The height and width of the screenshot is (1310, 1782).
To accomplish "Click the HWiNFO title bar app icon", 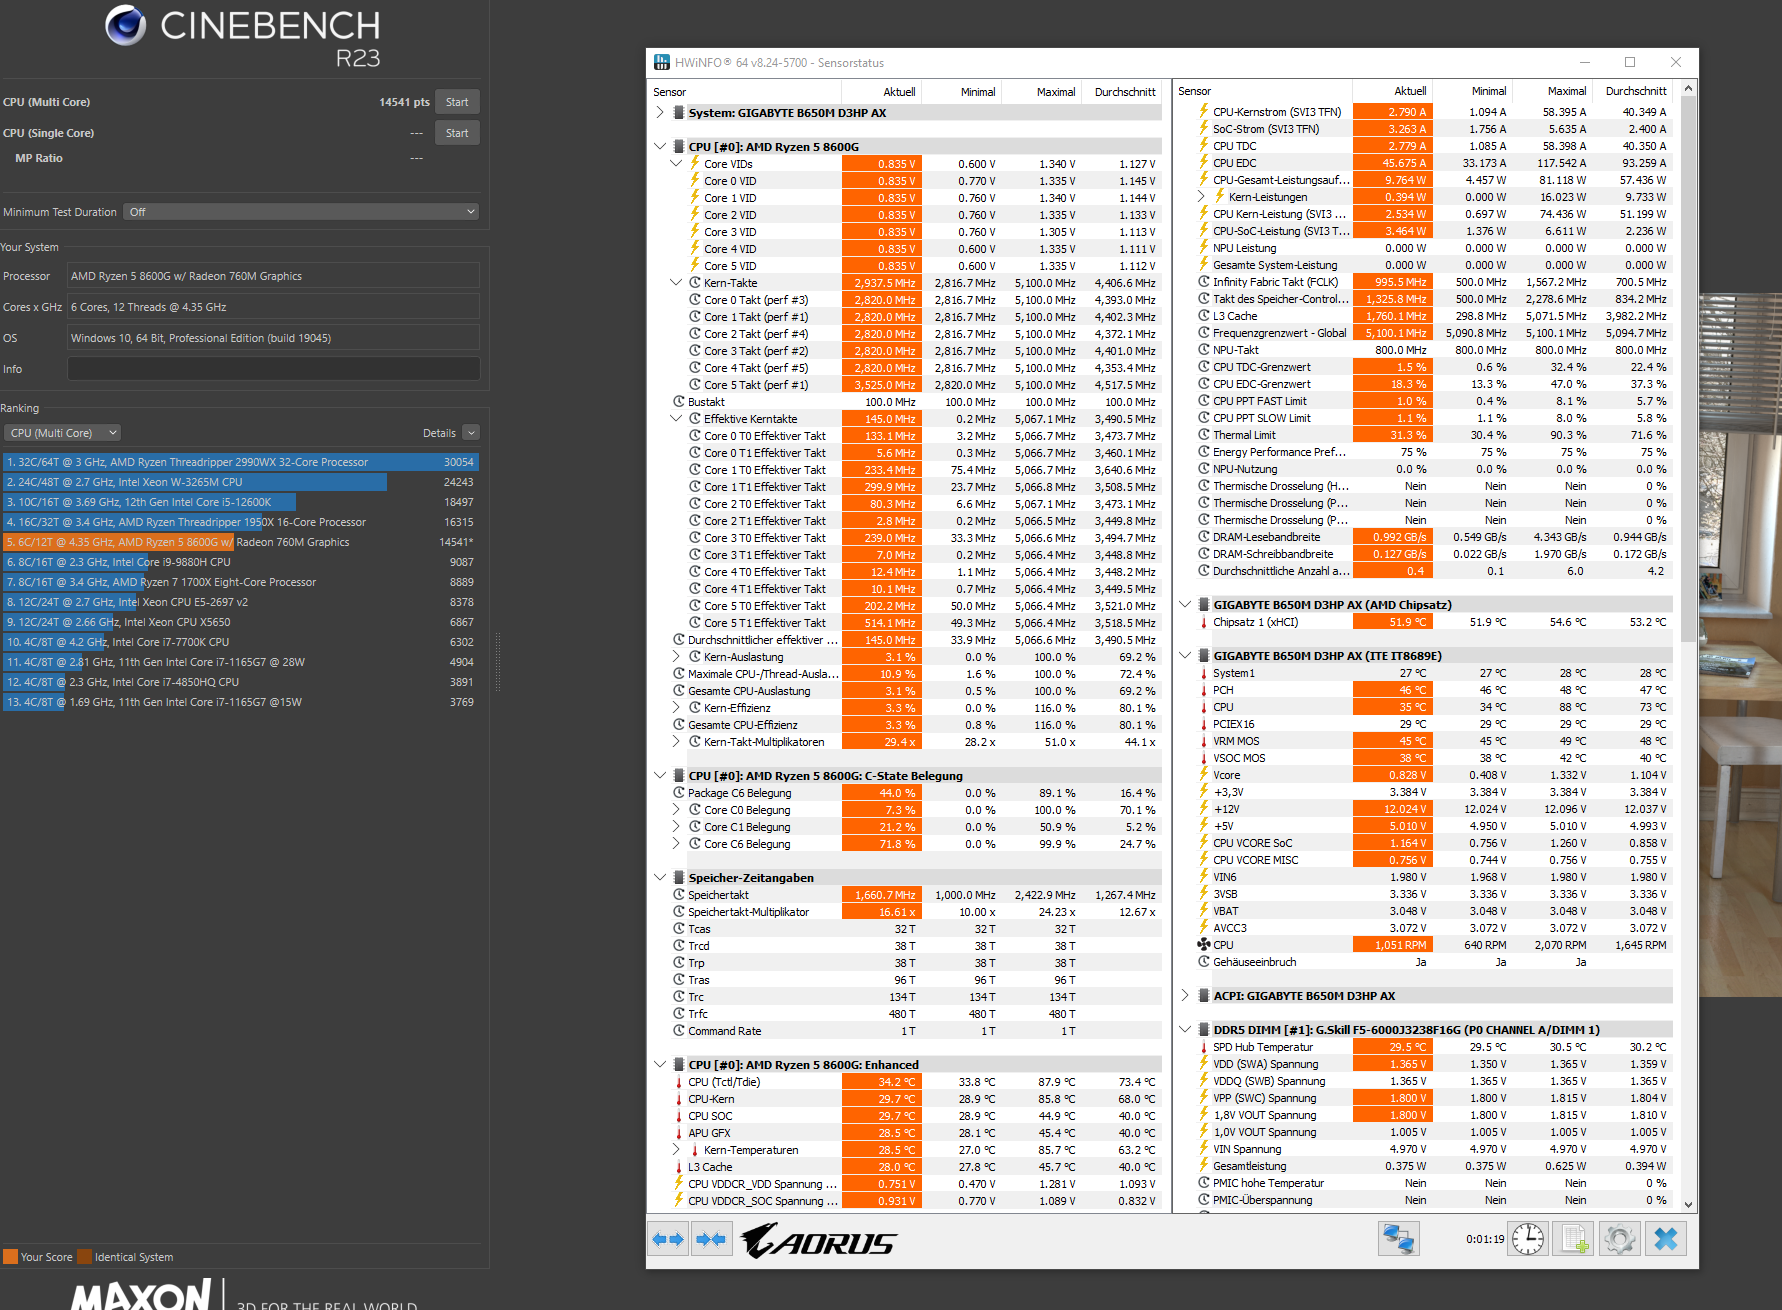I will [x=661, y=62].
